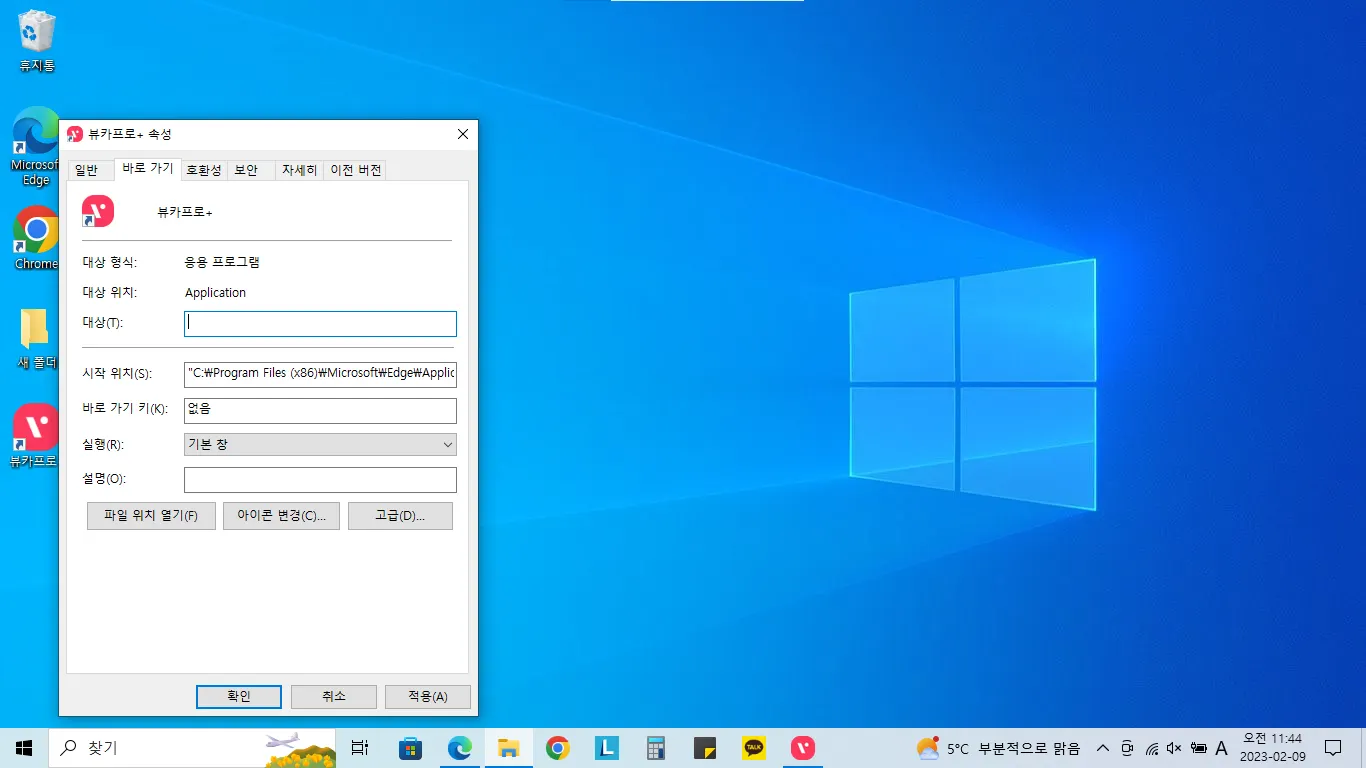Click the '응용 프로그램' target type text

click(222, 263)
